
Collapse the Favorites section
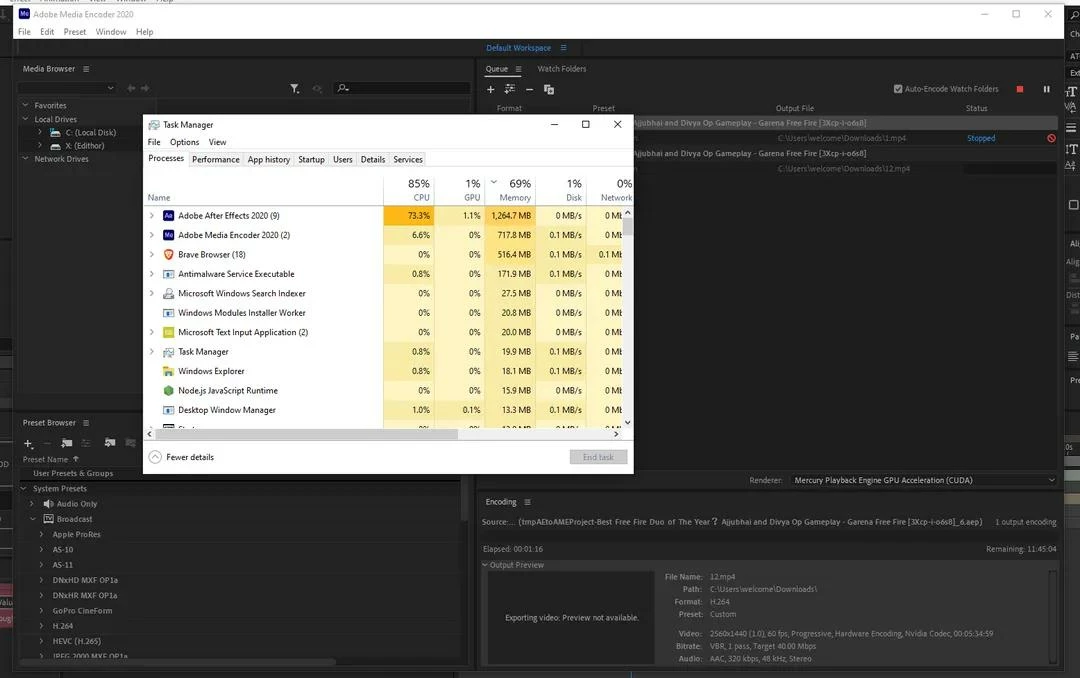[25, 105]
